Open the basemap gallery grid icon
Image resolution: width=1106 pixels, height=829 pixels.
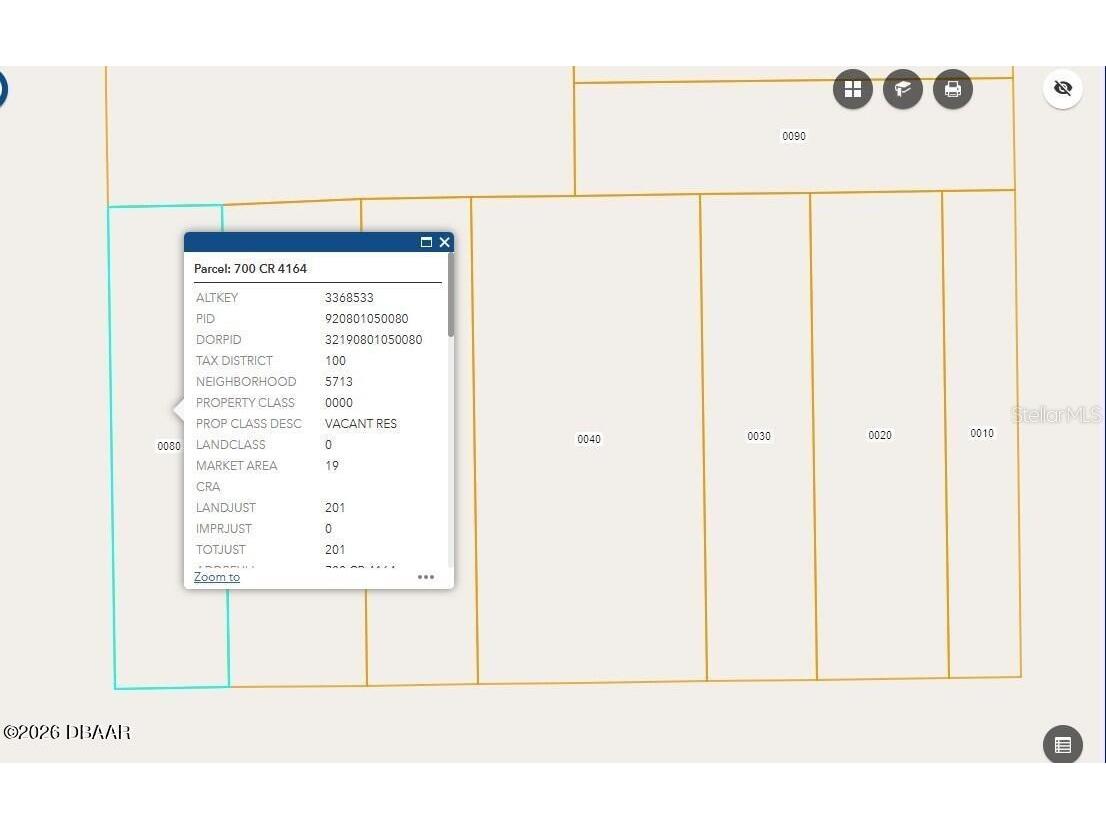(x=853, y=89)
